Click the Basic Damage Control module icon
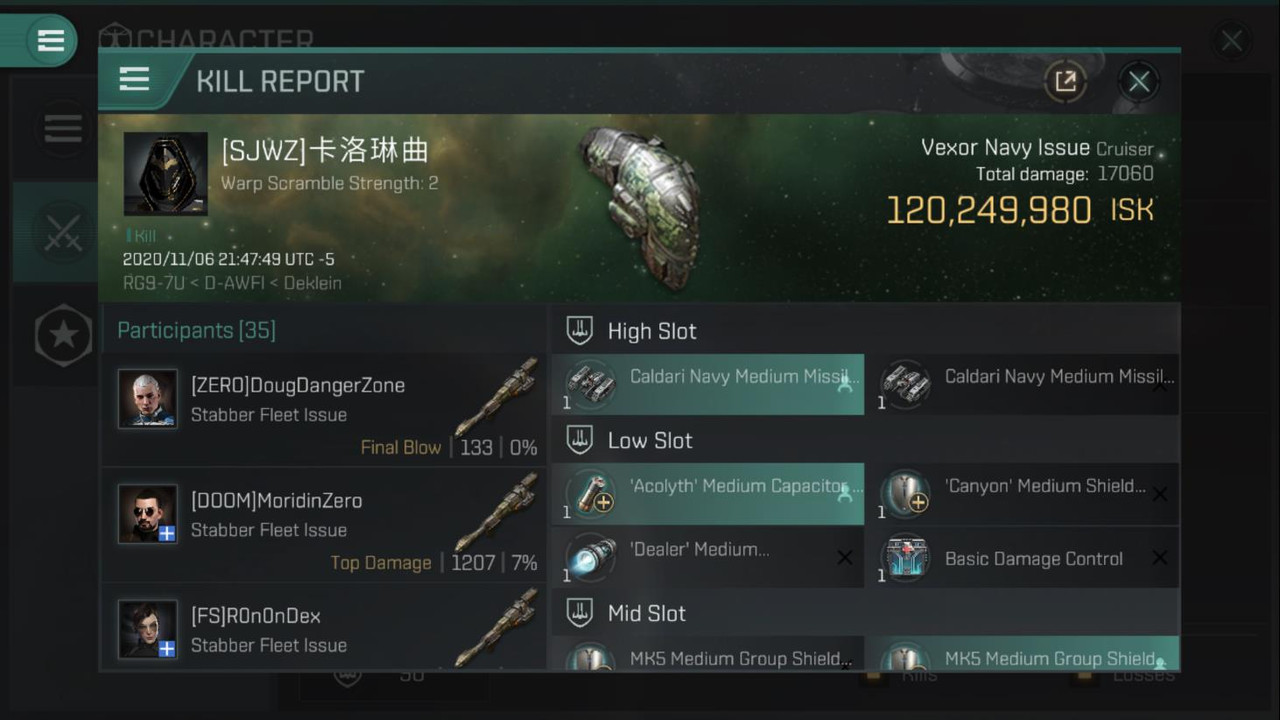The width and height of the screenshot is (1280, 720). pos(905,558)
